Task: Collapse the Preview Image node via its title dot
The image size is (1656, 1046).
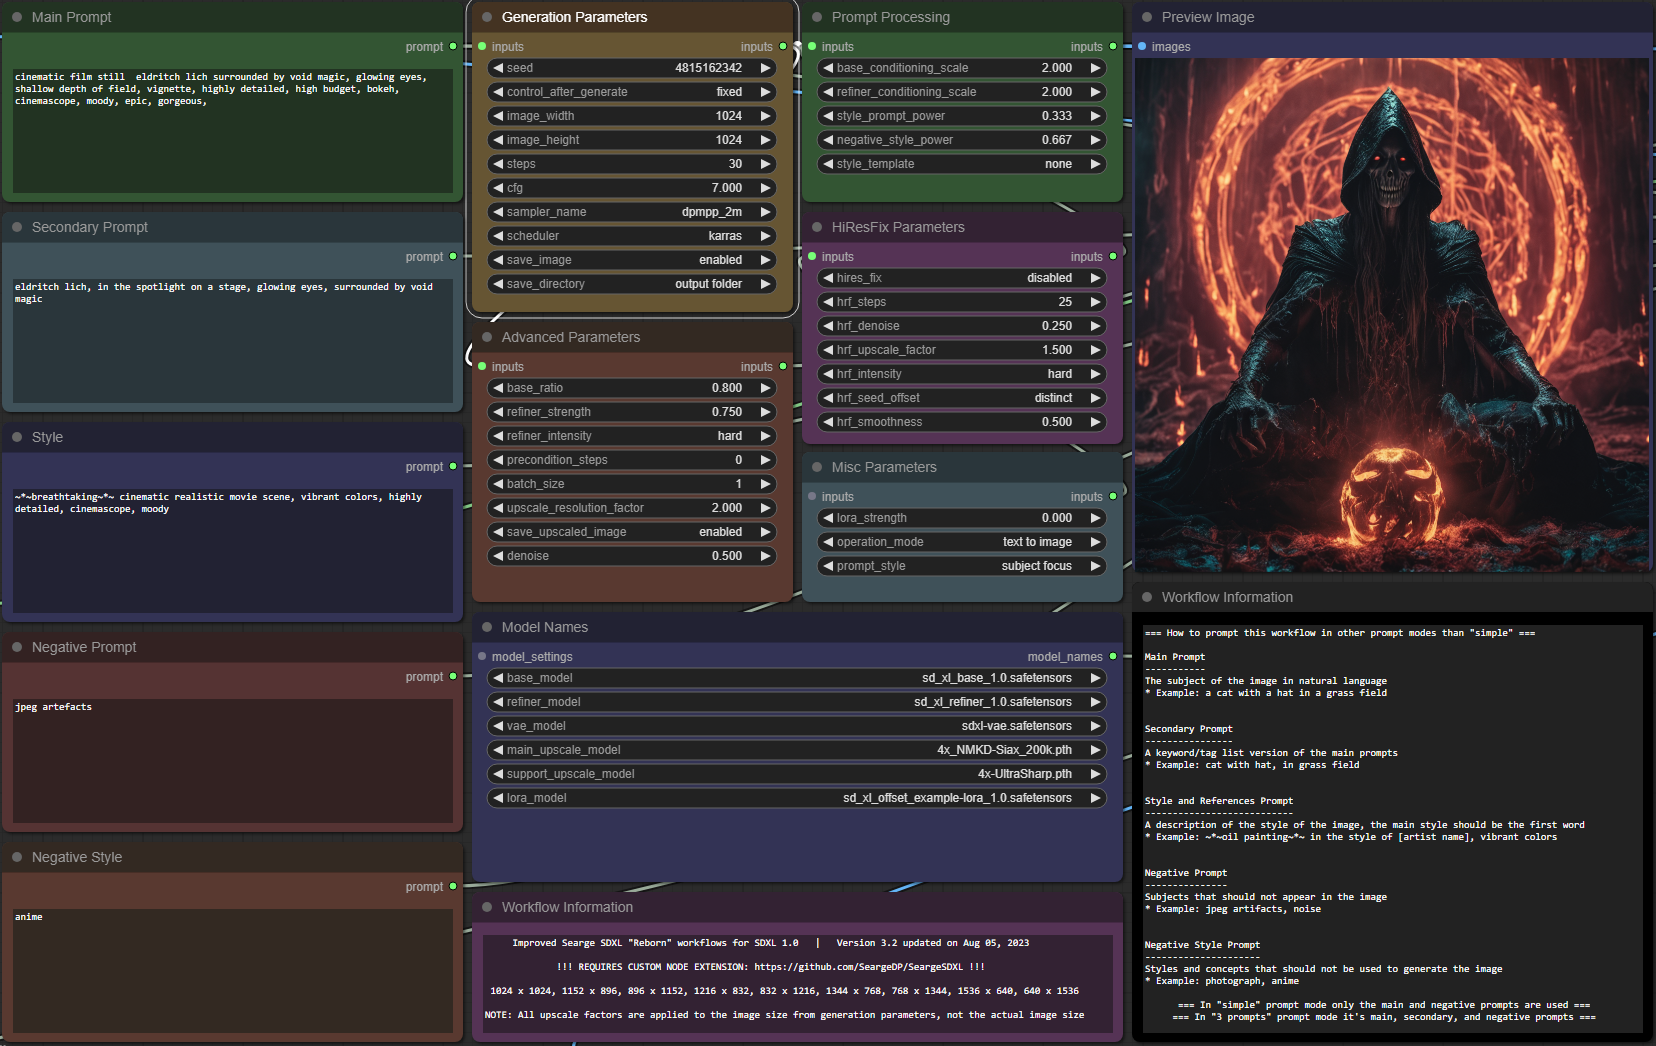Action: pos(1147,17)
